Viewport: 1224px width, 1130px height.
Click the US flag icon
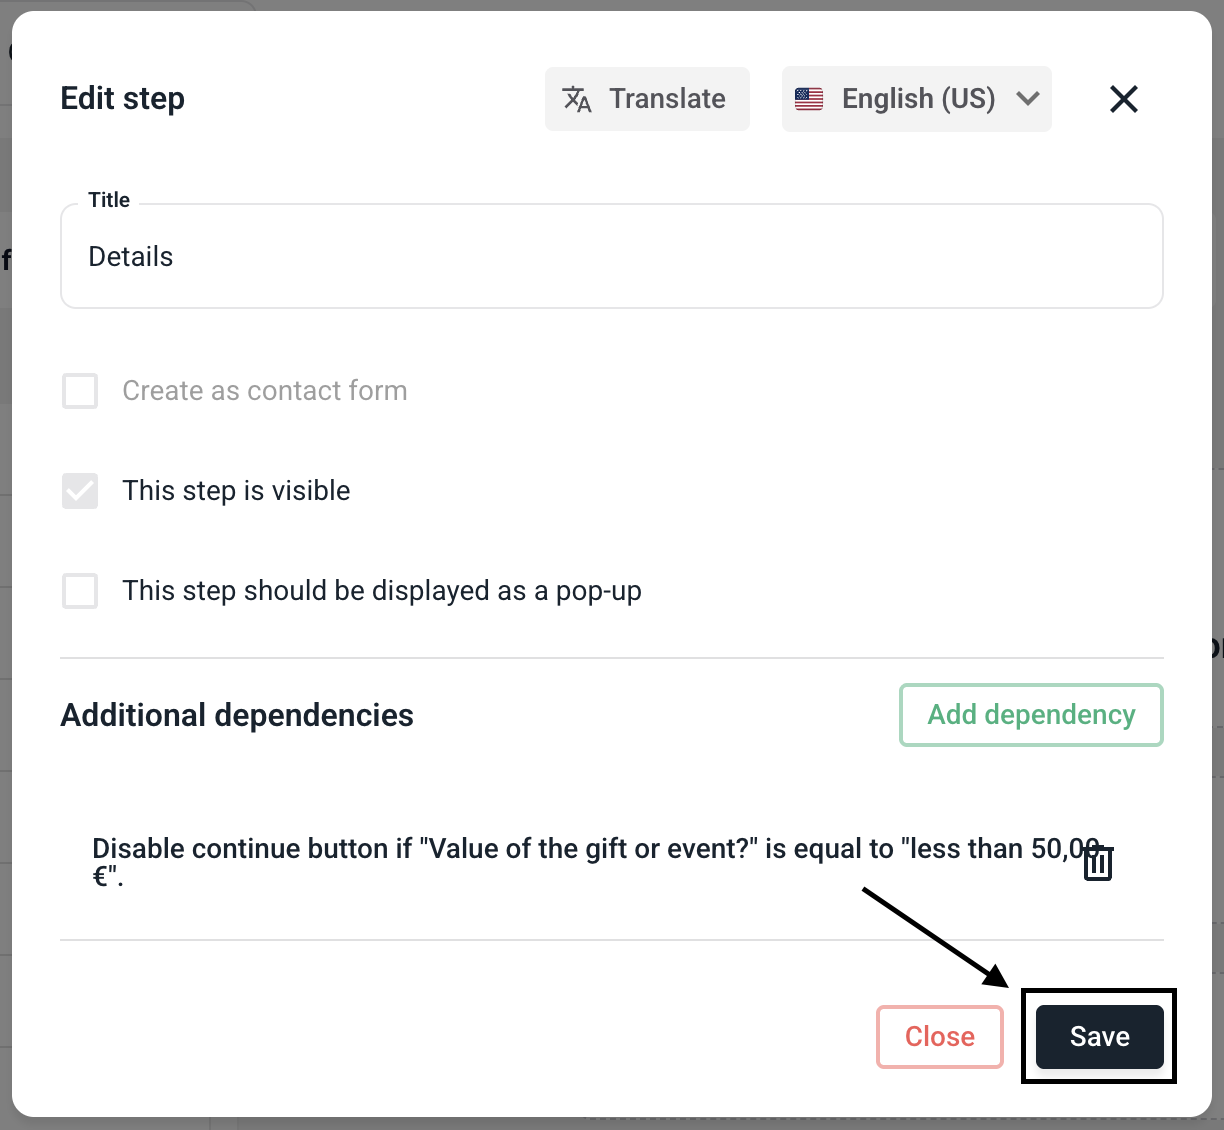click(x=809, y=99)
